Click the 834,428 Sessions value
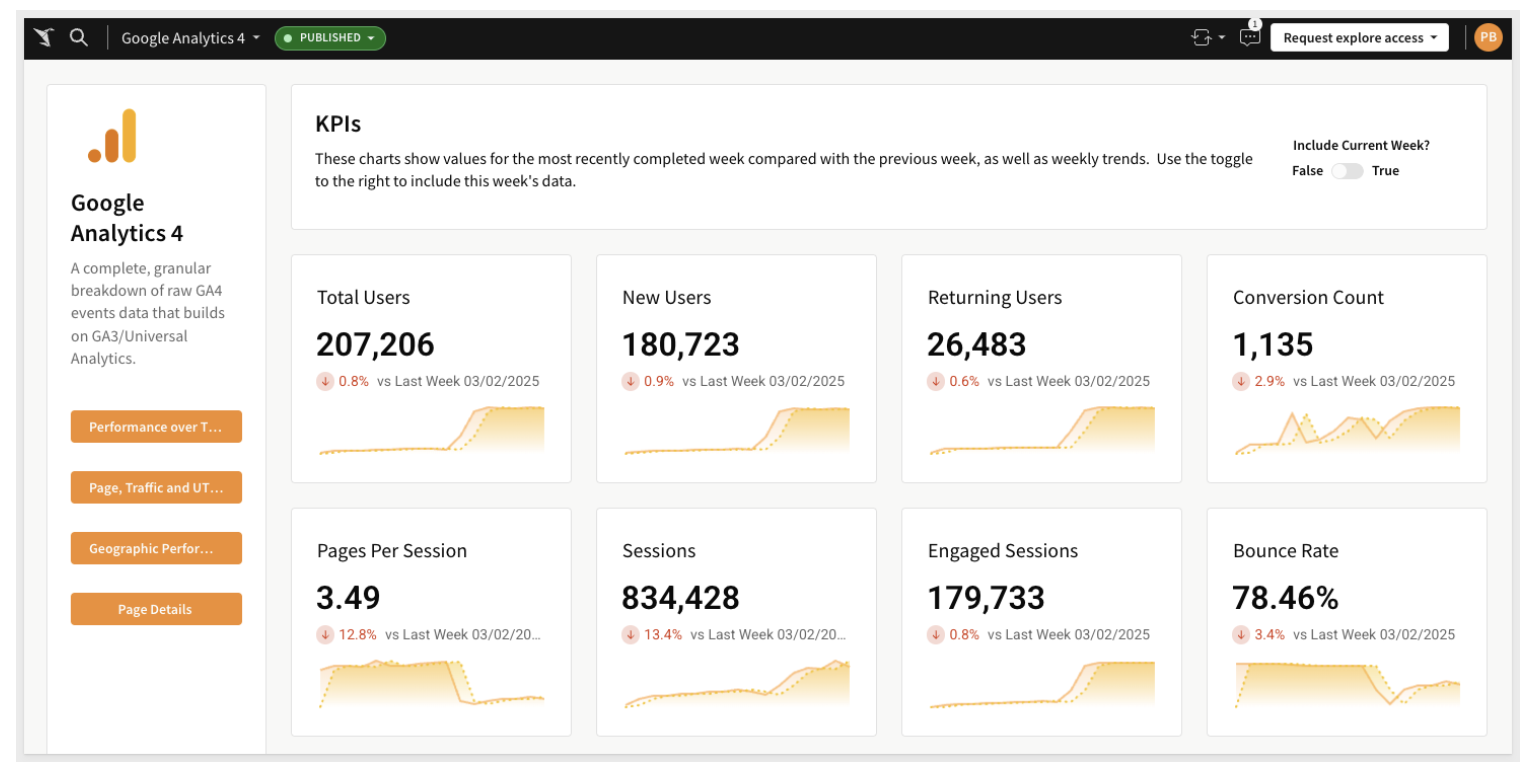 pyautogui.click(x=681, y=597)
